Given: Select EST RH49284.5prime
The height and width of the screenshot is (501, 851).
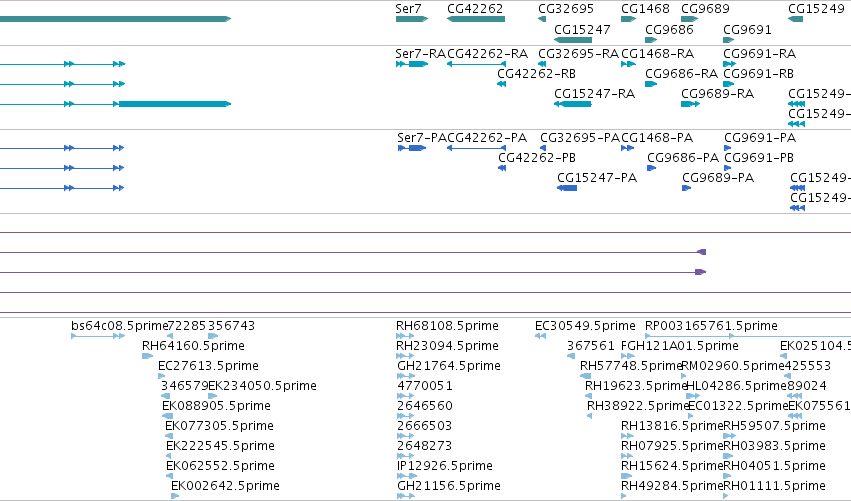Looking at the screenshot, I should pyautogui.click(x=672, y=486).
